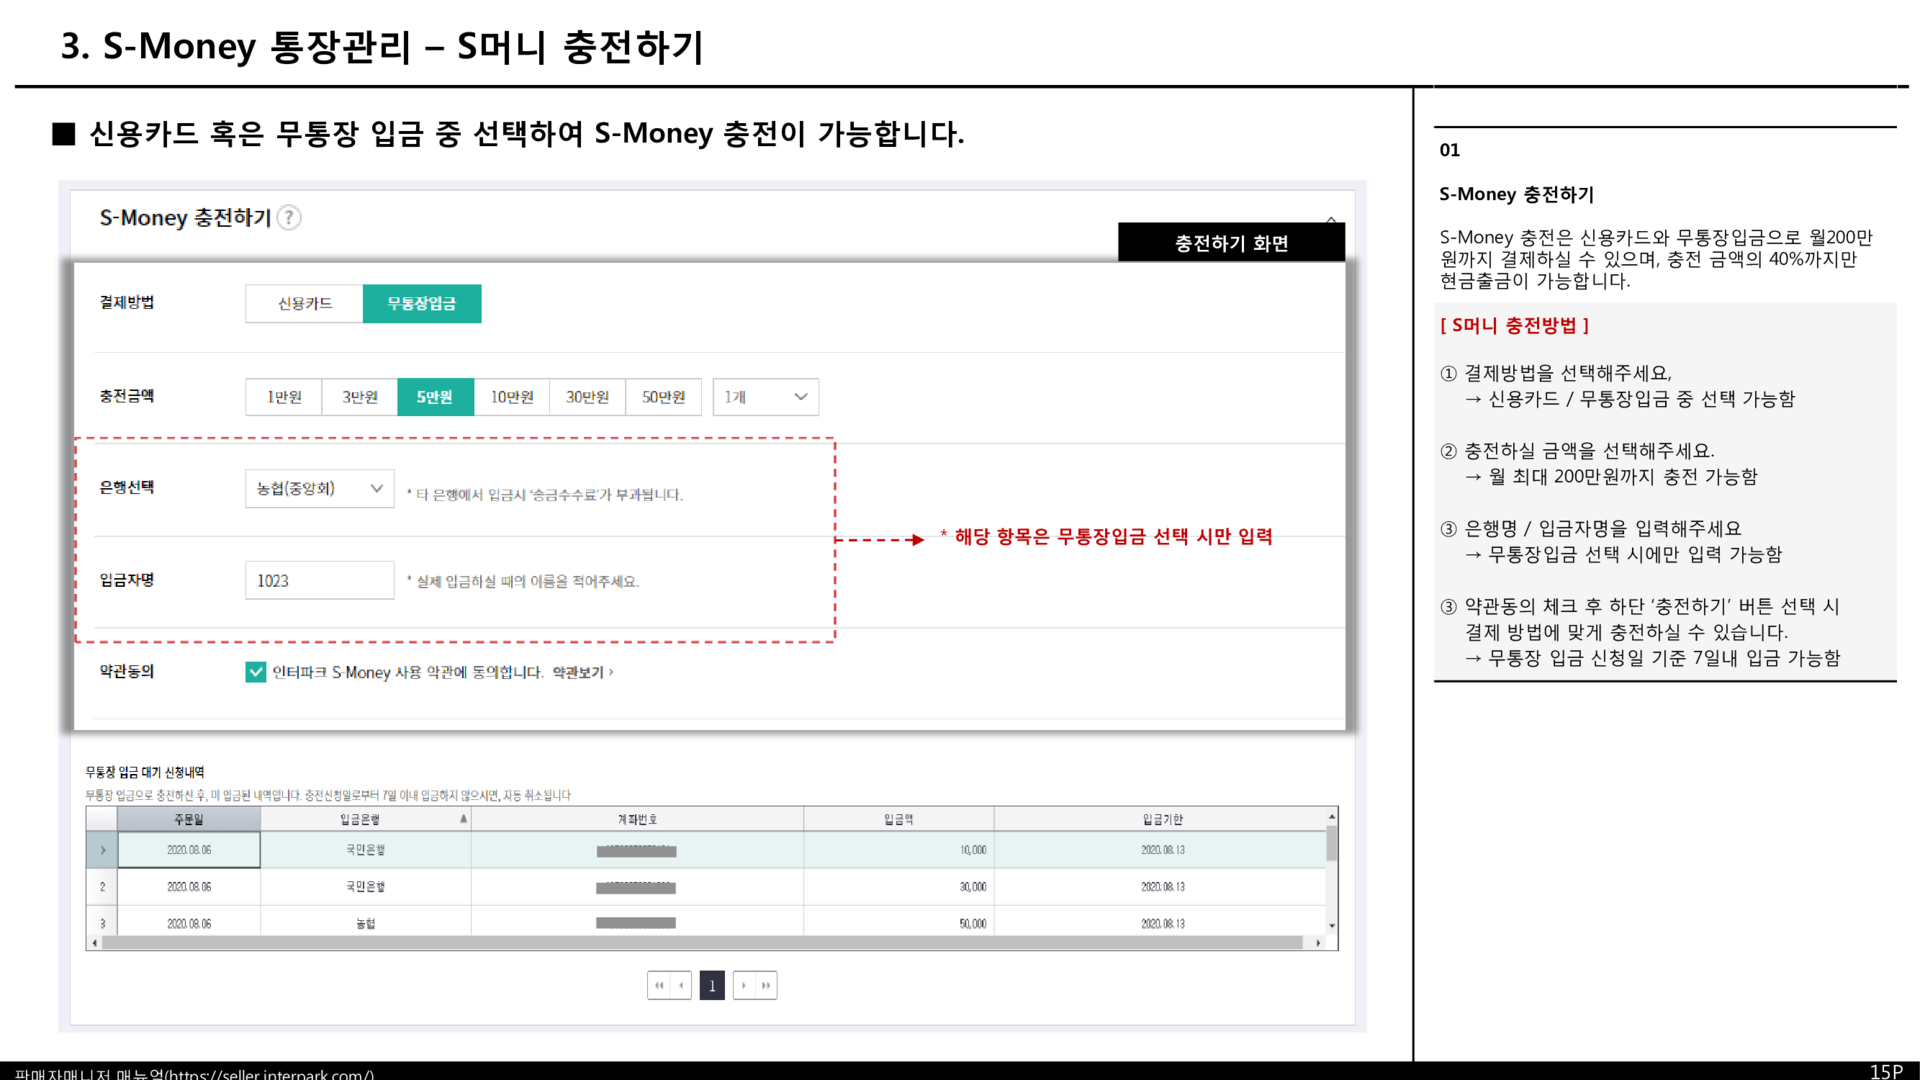Go to next page pagination icon
This screenshot has width=1920, height=1080.
click(744, 985)
